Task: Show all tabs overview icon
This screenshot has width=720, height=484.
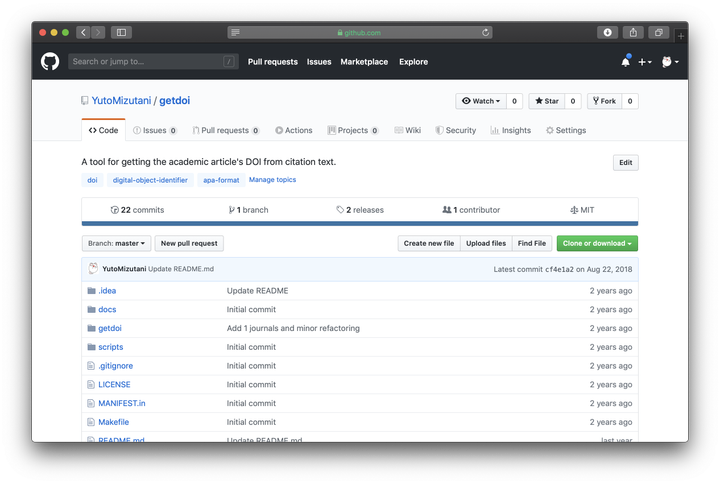Action: (658, 32)
